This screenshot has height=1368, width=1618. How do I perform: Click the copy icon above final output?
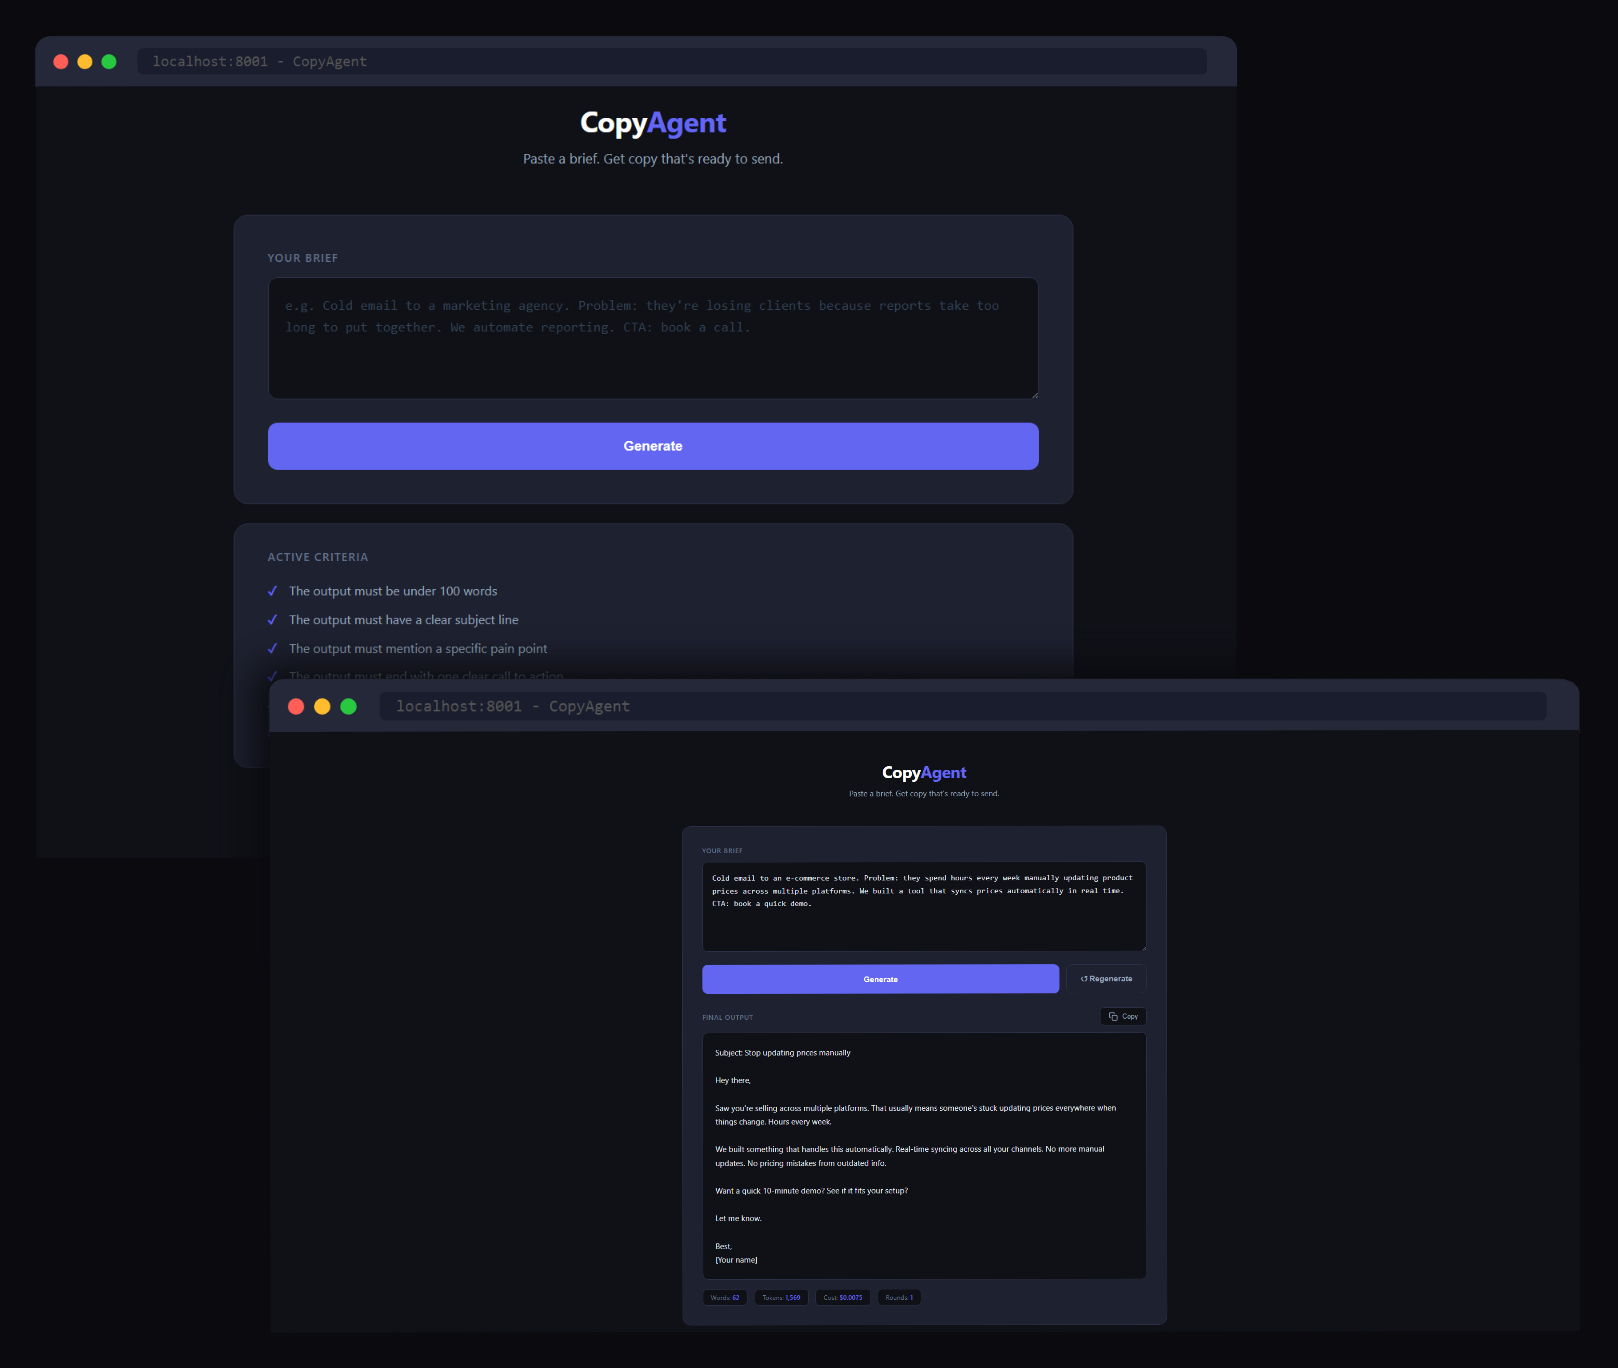[1113, 1016]
